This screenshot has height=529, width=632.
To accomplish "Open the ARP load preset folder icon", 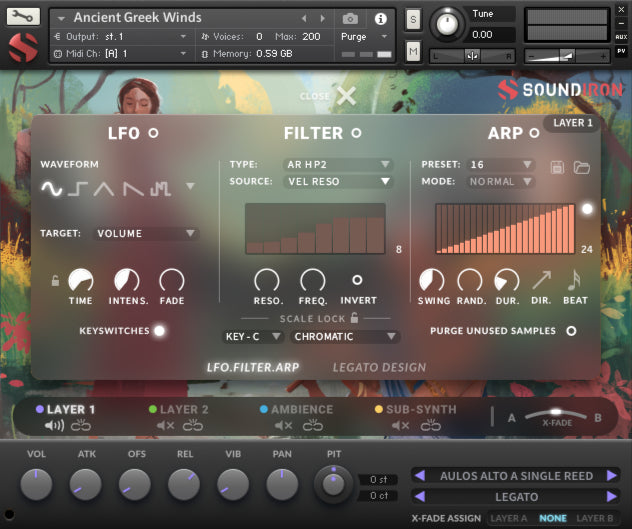I will tap(581, 166).
